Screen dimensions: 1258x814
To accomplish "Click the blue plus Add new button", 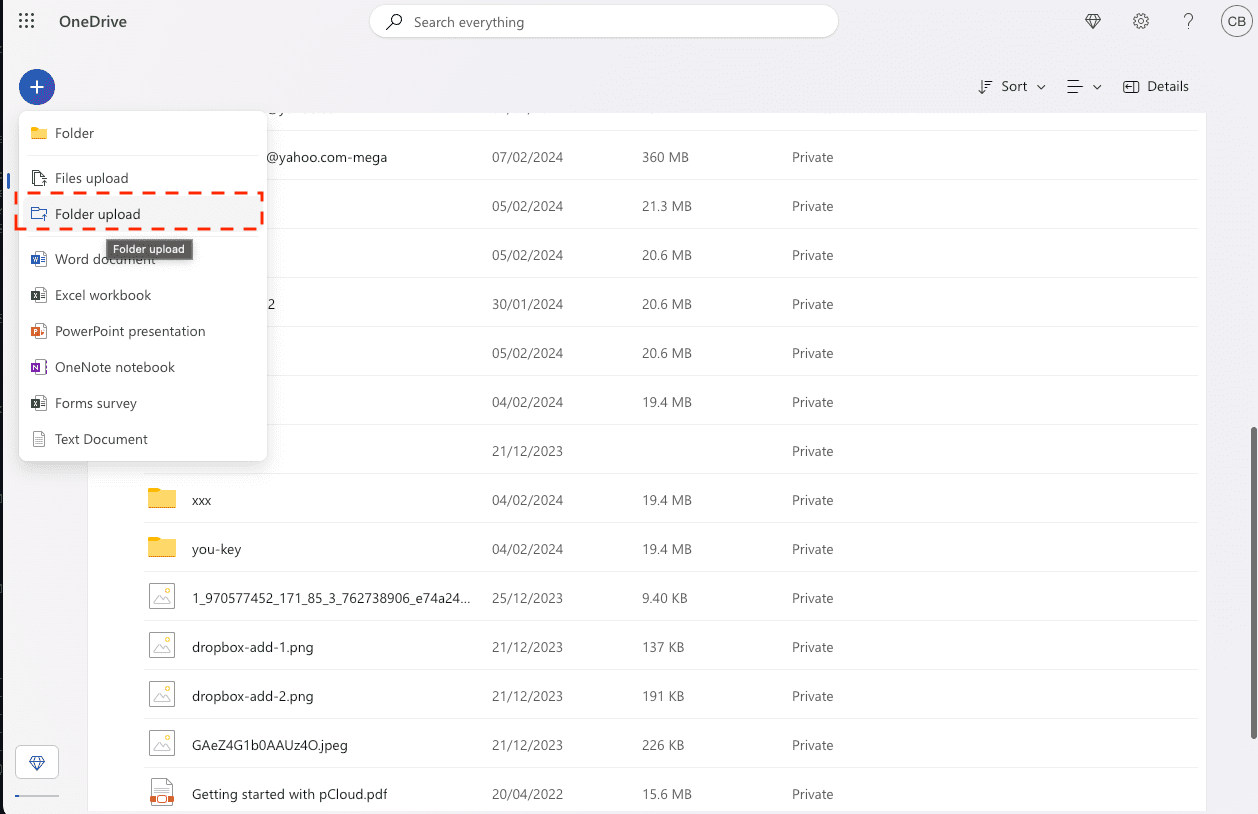I will (x=37, y=87).
